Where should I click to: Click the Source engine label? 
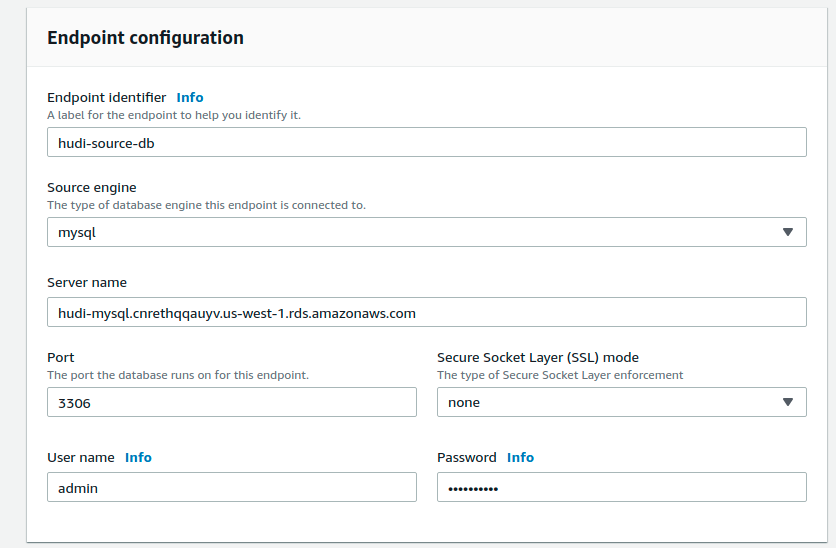point(91,187)
